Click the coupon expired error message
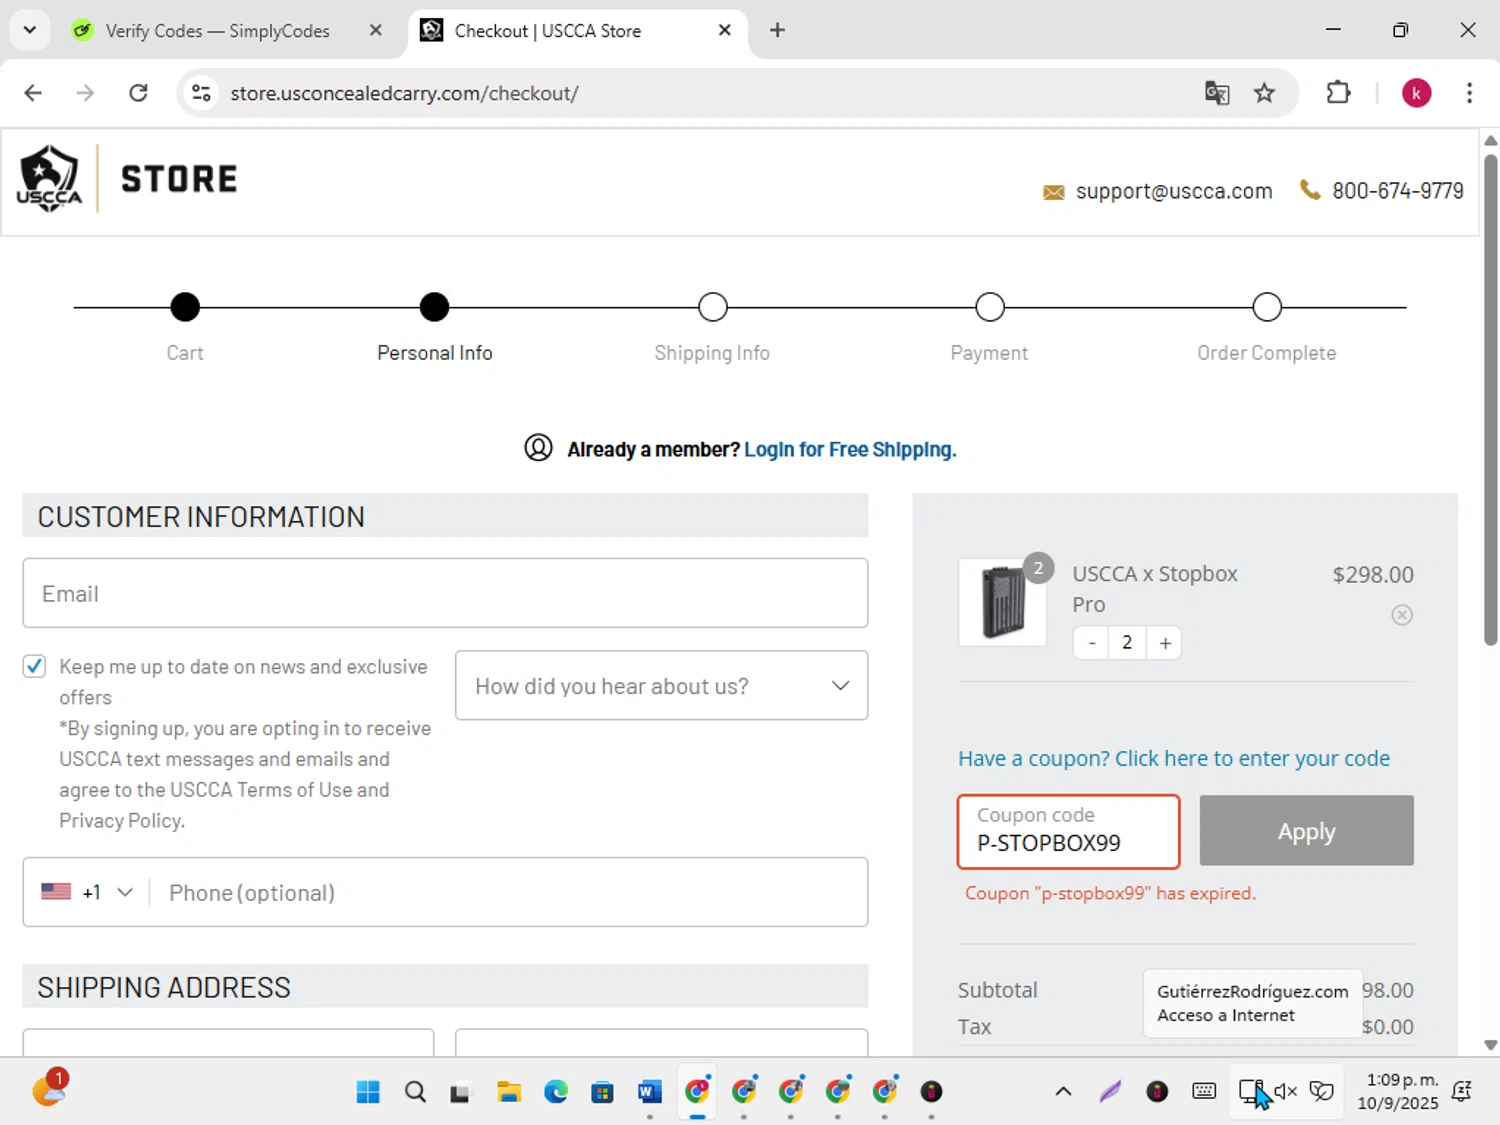 click(1110, 893)
